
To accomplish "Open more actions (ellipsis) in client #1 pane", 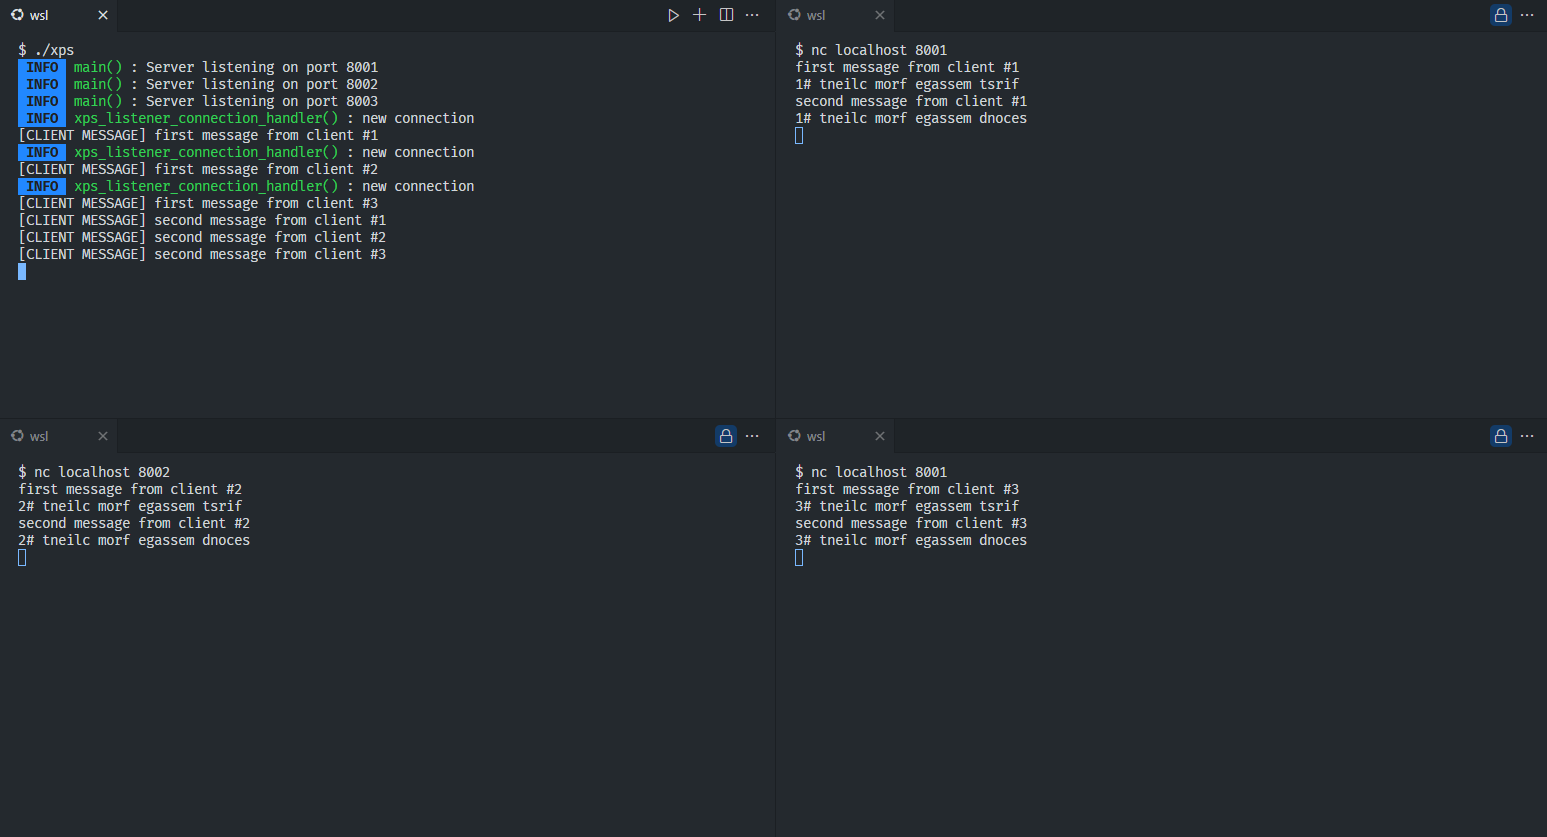I will click(1527, 15).
